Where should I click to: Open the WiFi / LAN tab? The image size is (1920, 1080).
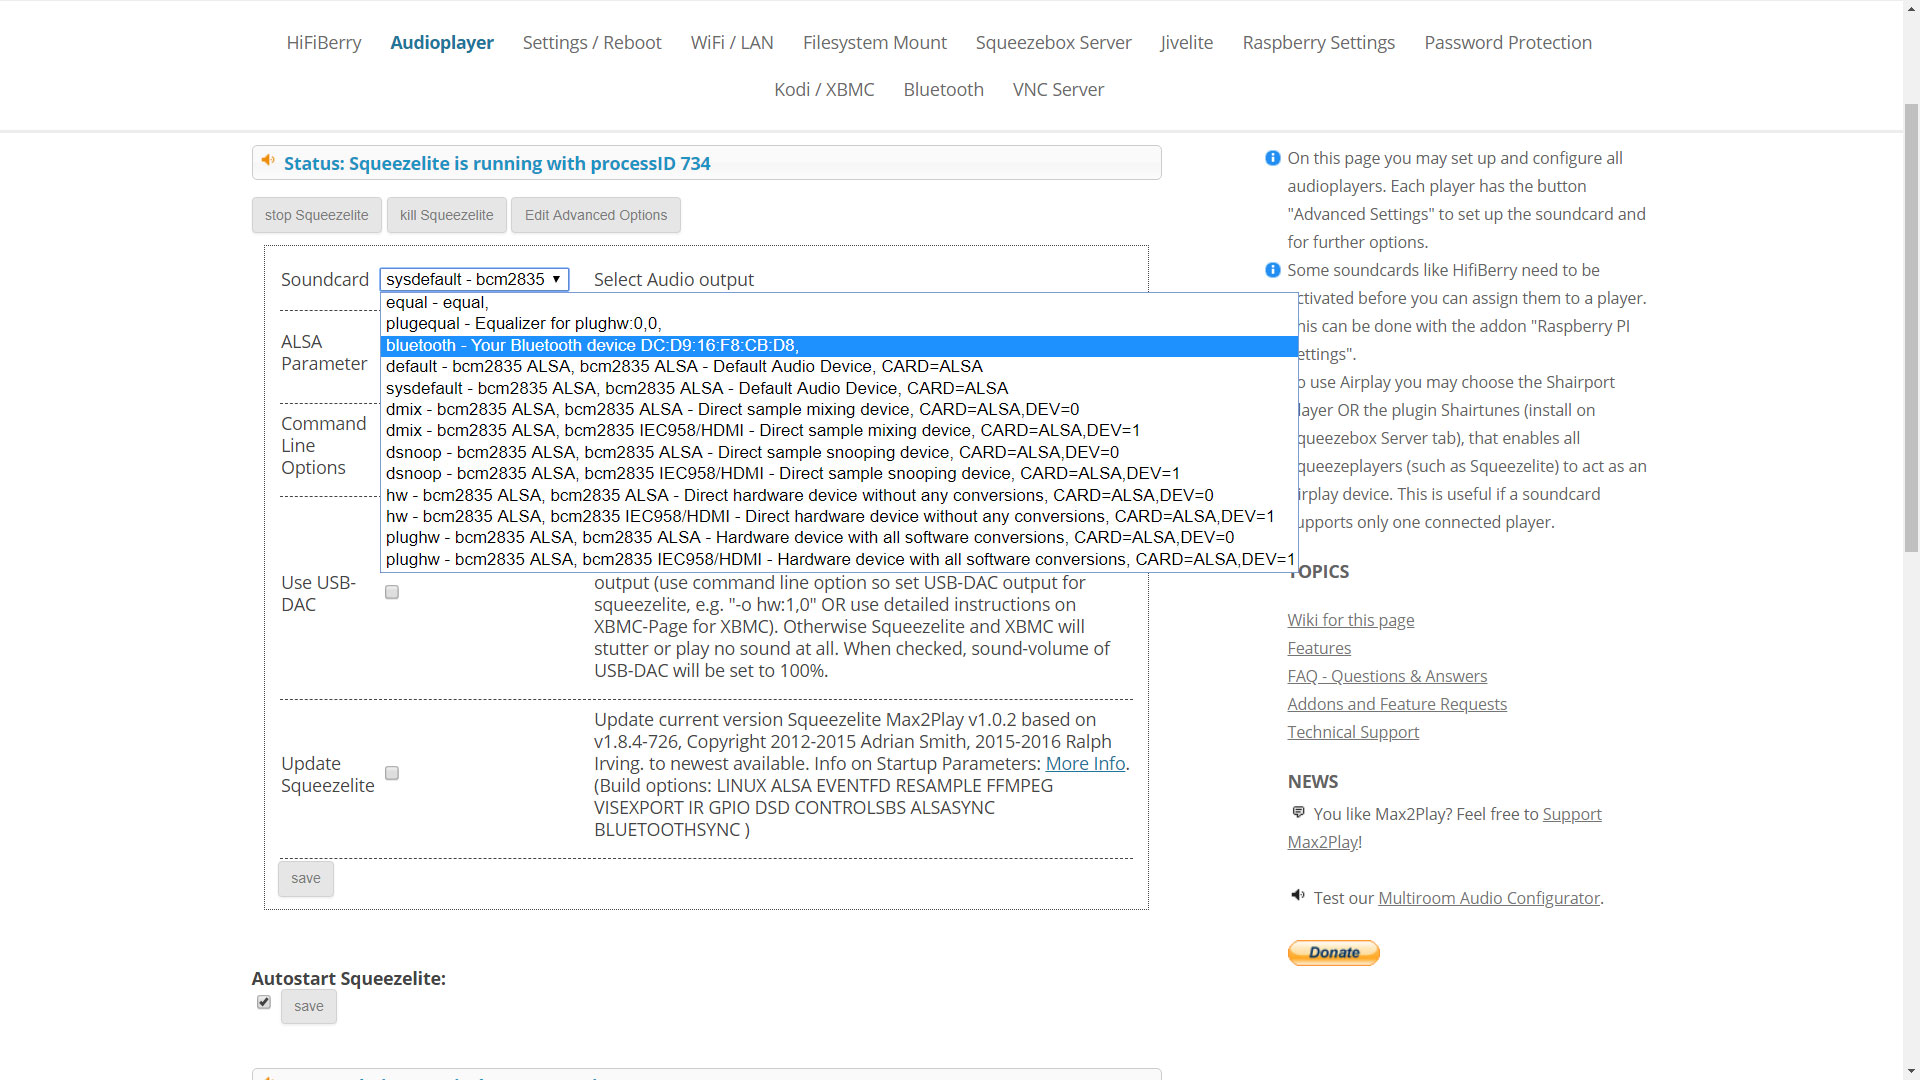click(732, 43)
